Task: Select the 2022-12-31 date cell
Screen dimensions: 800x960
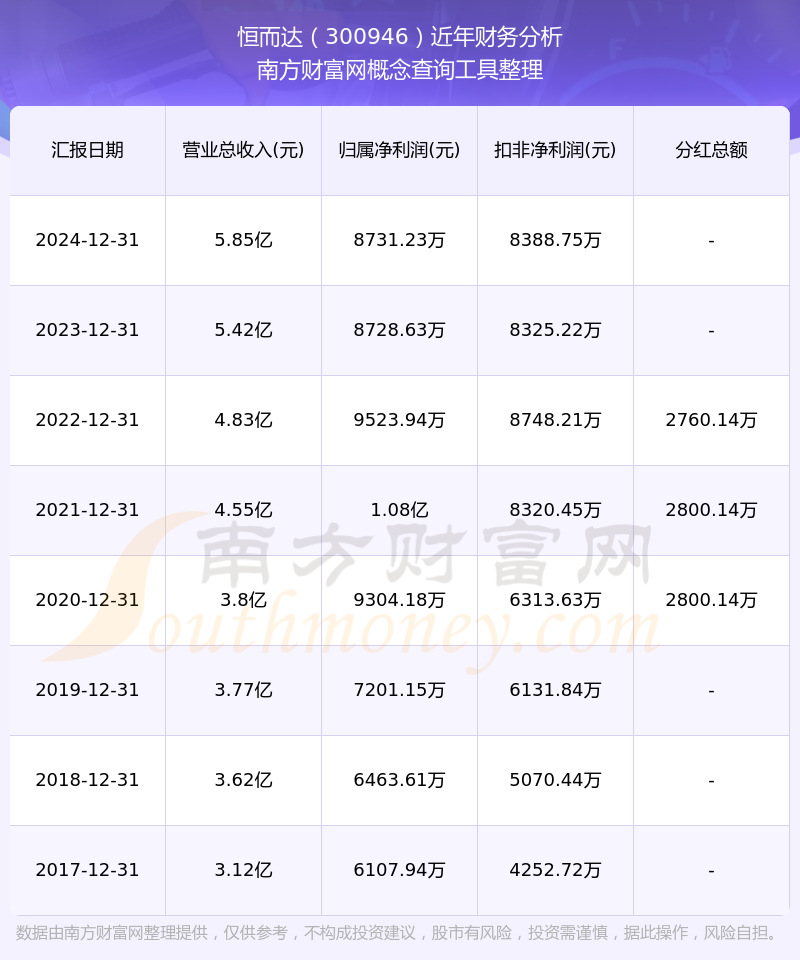Action: tap(88, 420)
